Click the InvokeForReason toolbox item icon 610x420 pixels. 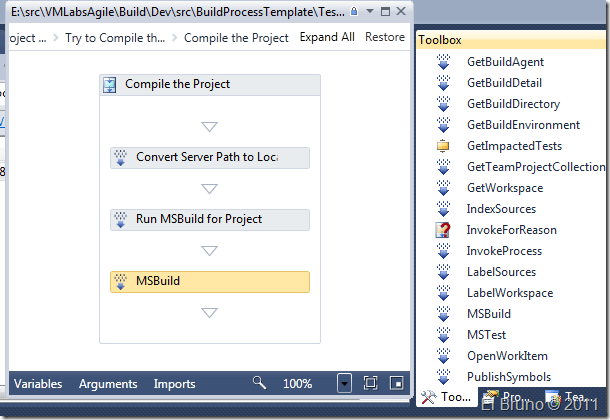point(444,230)
